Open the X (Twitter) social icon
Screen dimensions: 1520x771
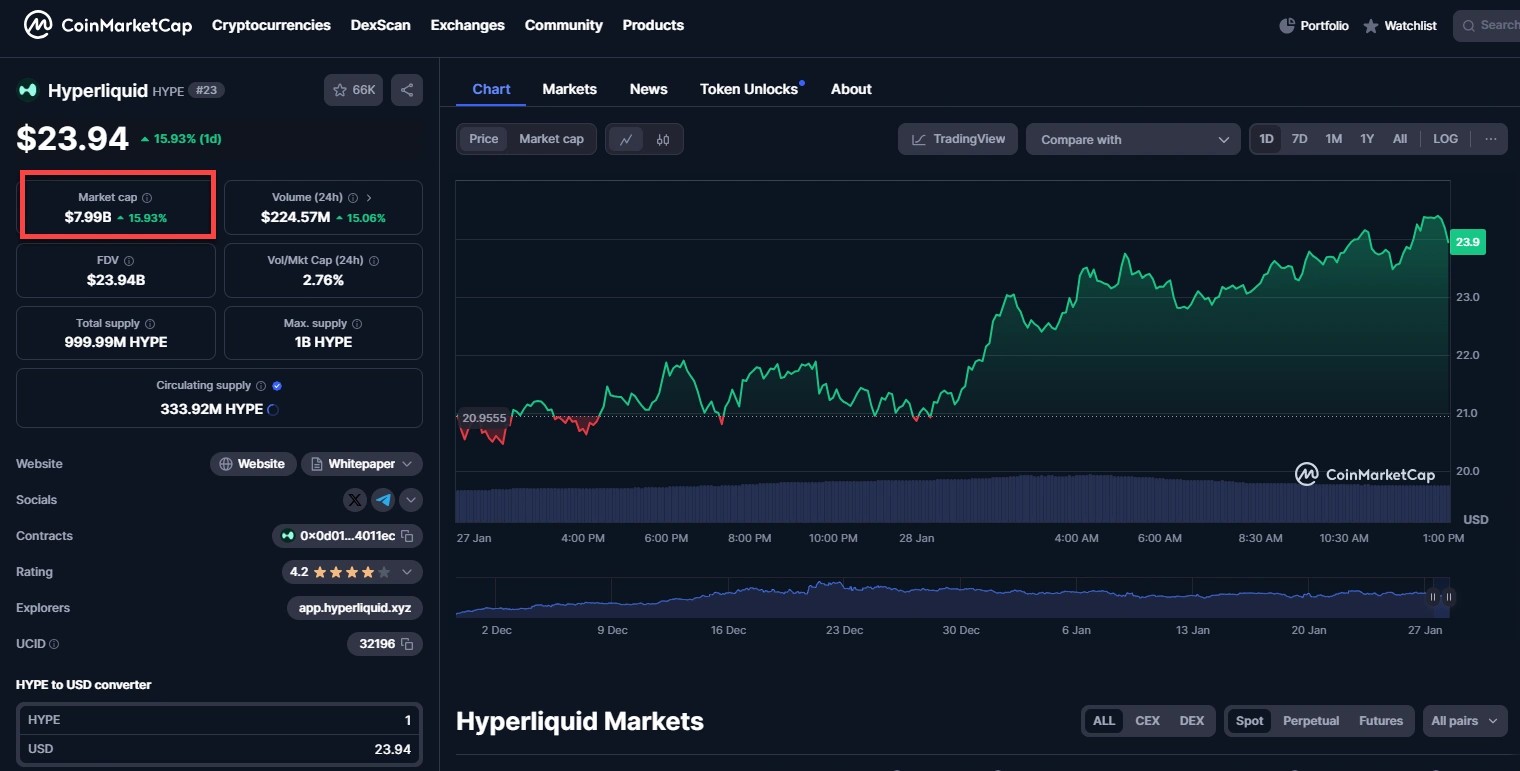pos(355,500)
